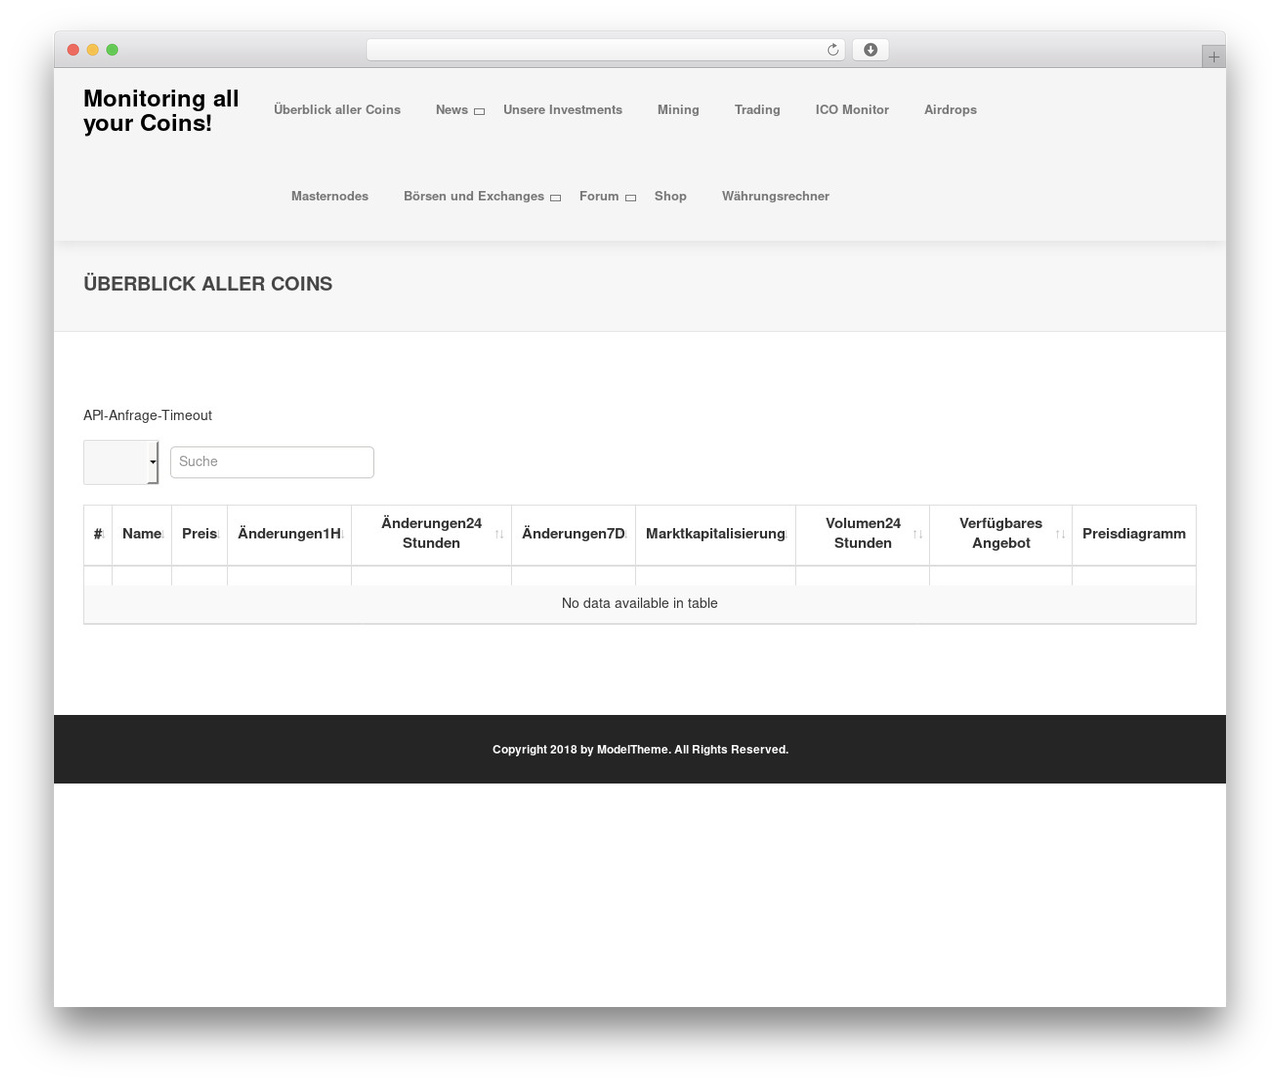Image resolution: width=1280 pixels, height=1084 pixels.
Task: Expand the Forum submenu arrow
Action: [630, 198]
